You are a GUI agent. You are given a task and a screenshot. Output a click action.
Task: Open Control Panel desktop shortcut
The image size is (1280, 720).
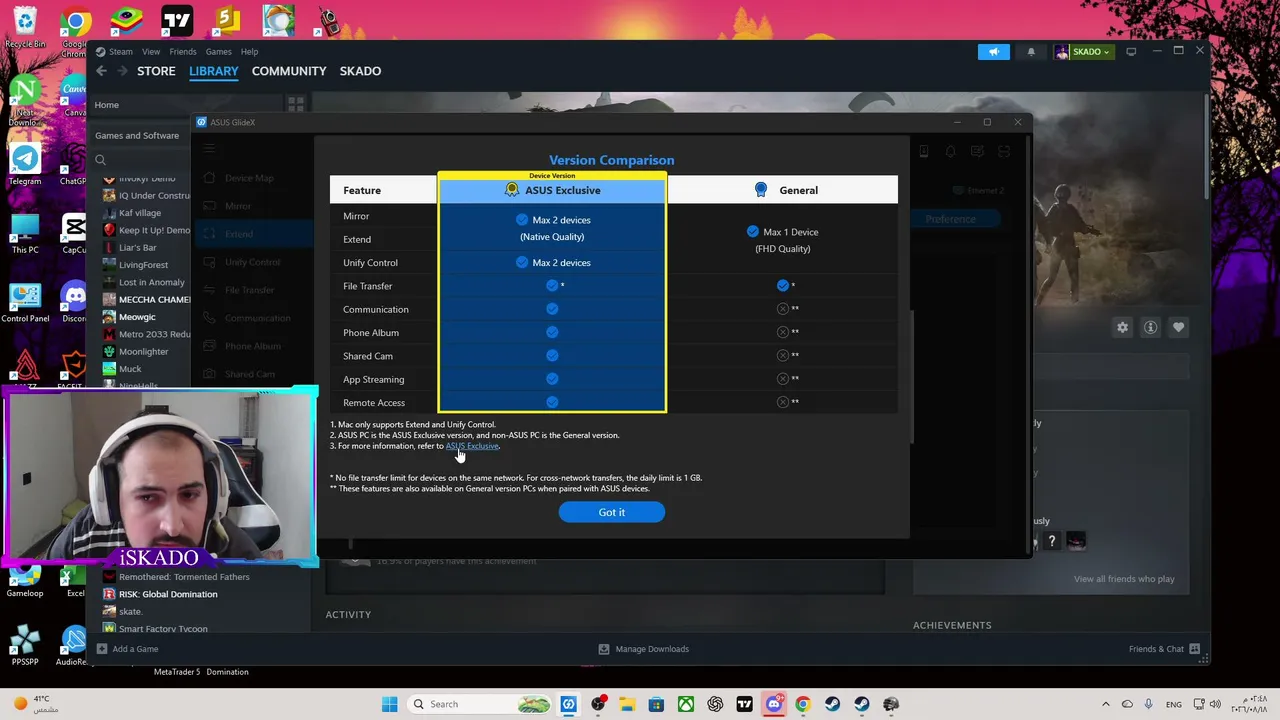point(25,303)
